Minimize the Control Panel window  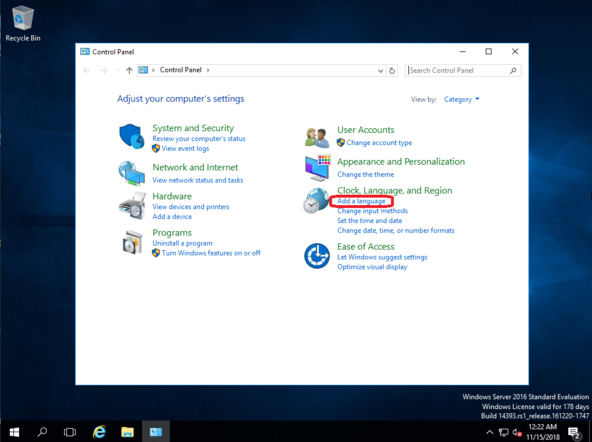(x=462, y=51)
